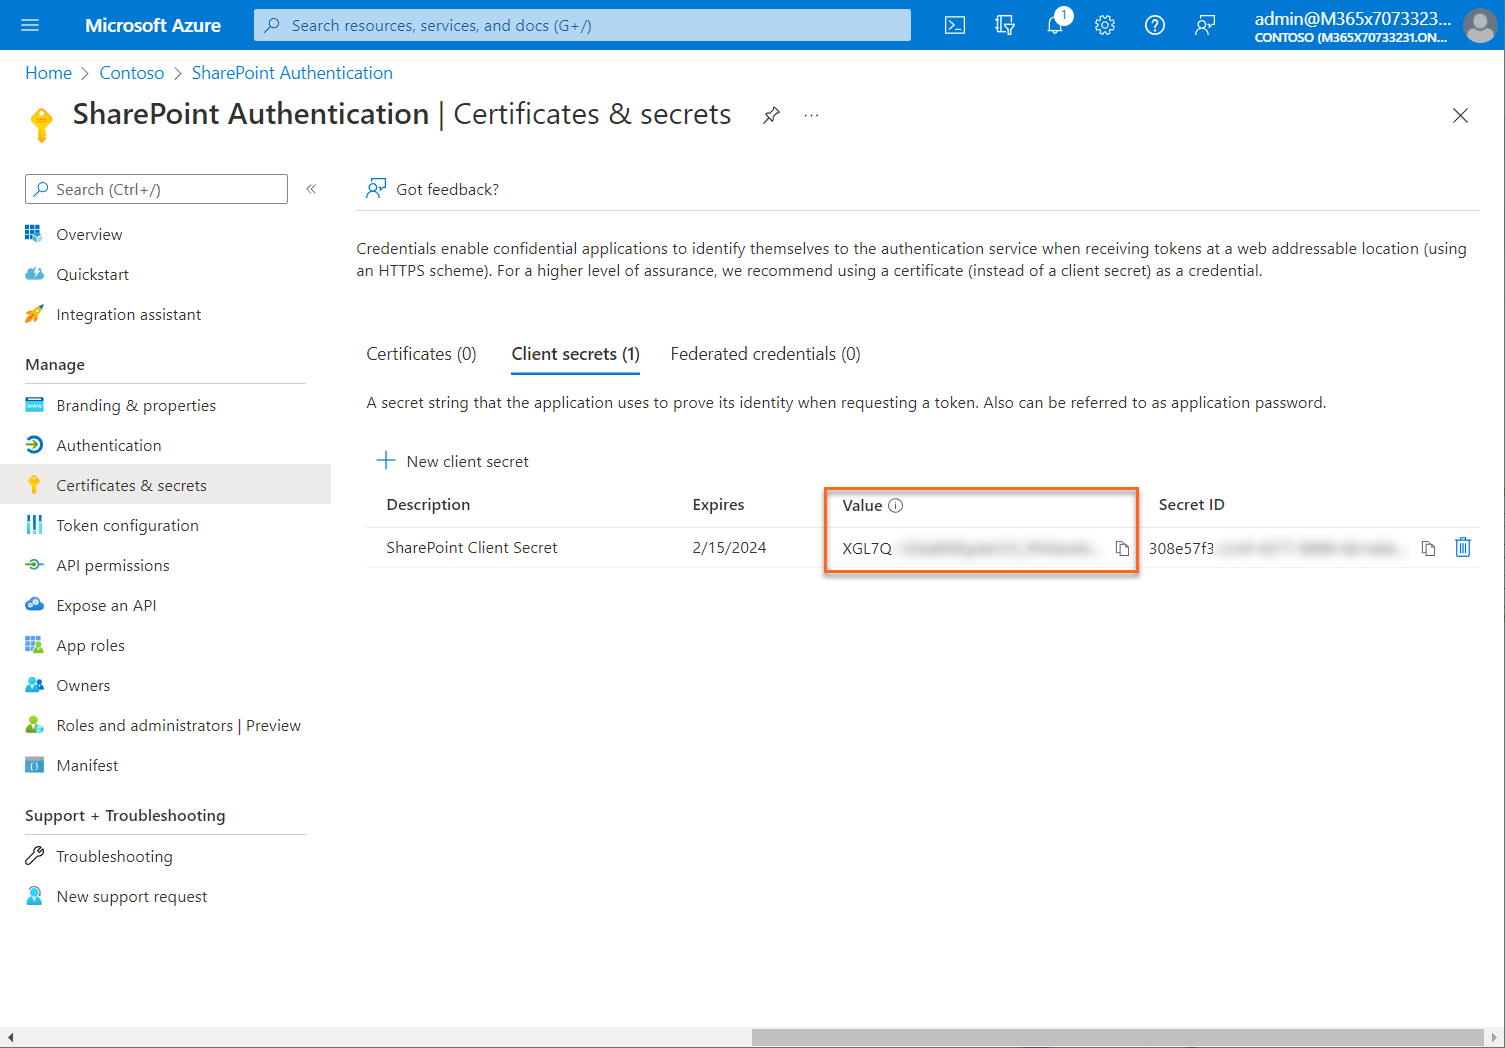Open the portal settings gear
The width and height of the screenshot is (1505, 1048).
click(1104, 25)
